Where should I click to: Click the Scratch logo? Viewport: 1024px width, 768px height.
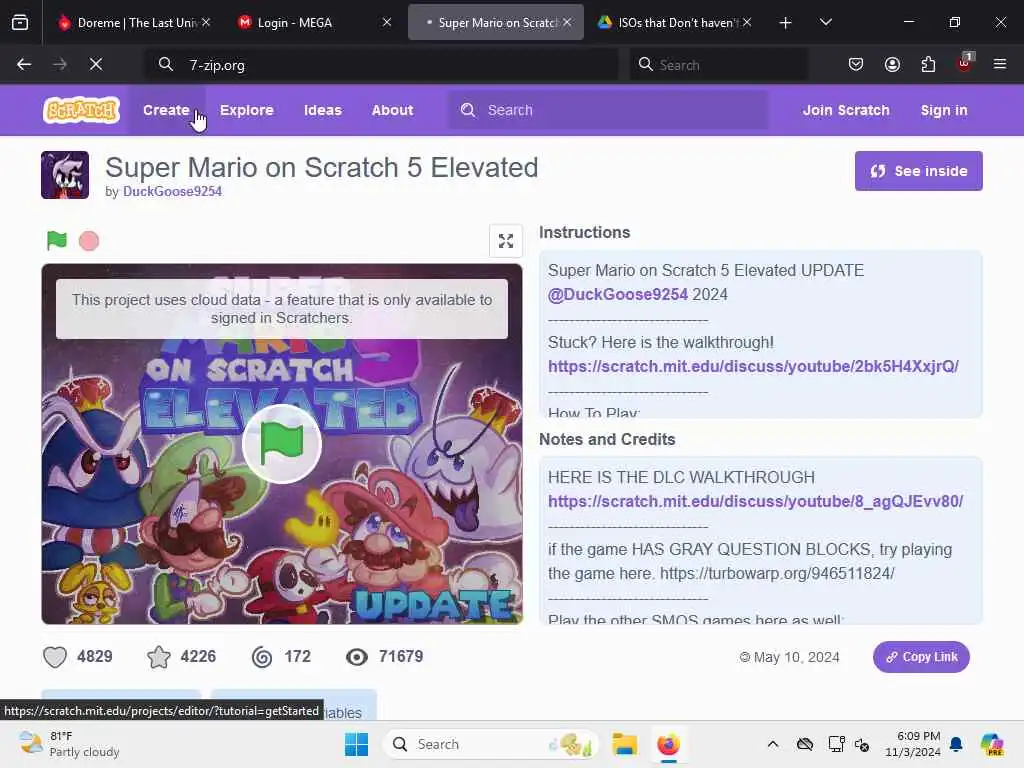click(x=82, y=110)
